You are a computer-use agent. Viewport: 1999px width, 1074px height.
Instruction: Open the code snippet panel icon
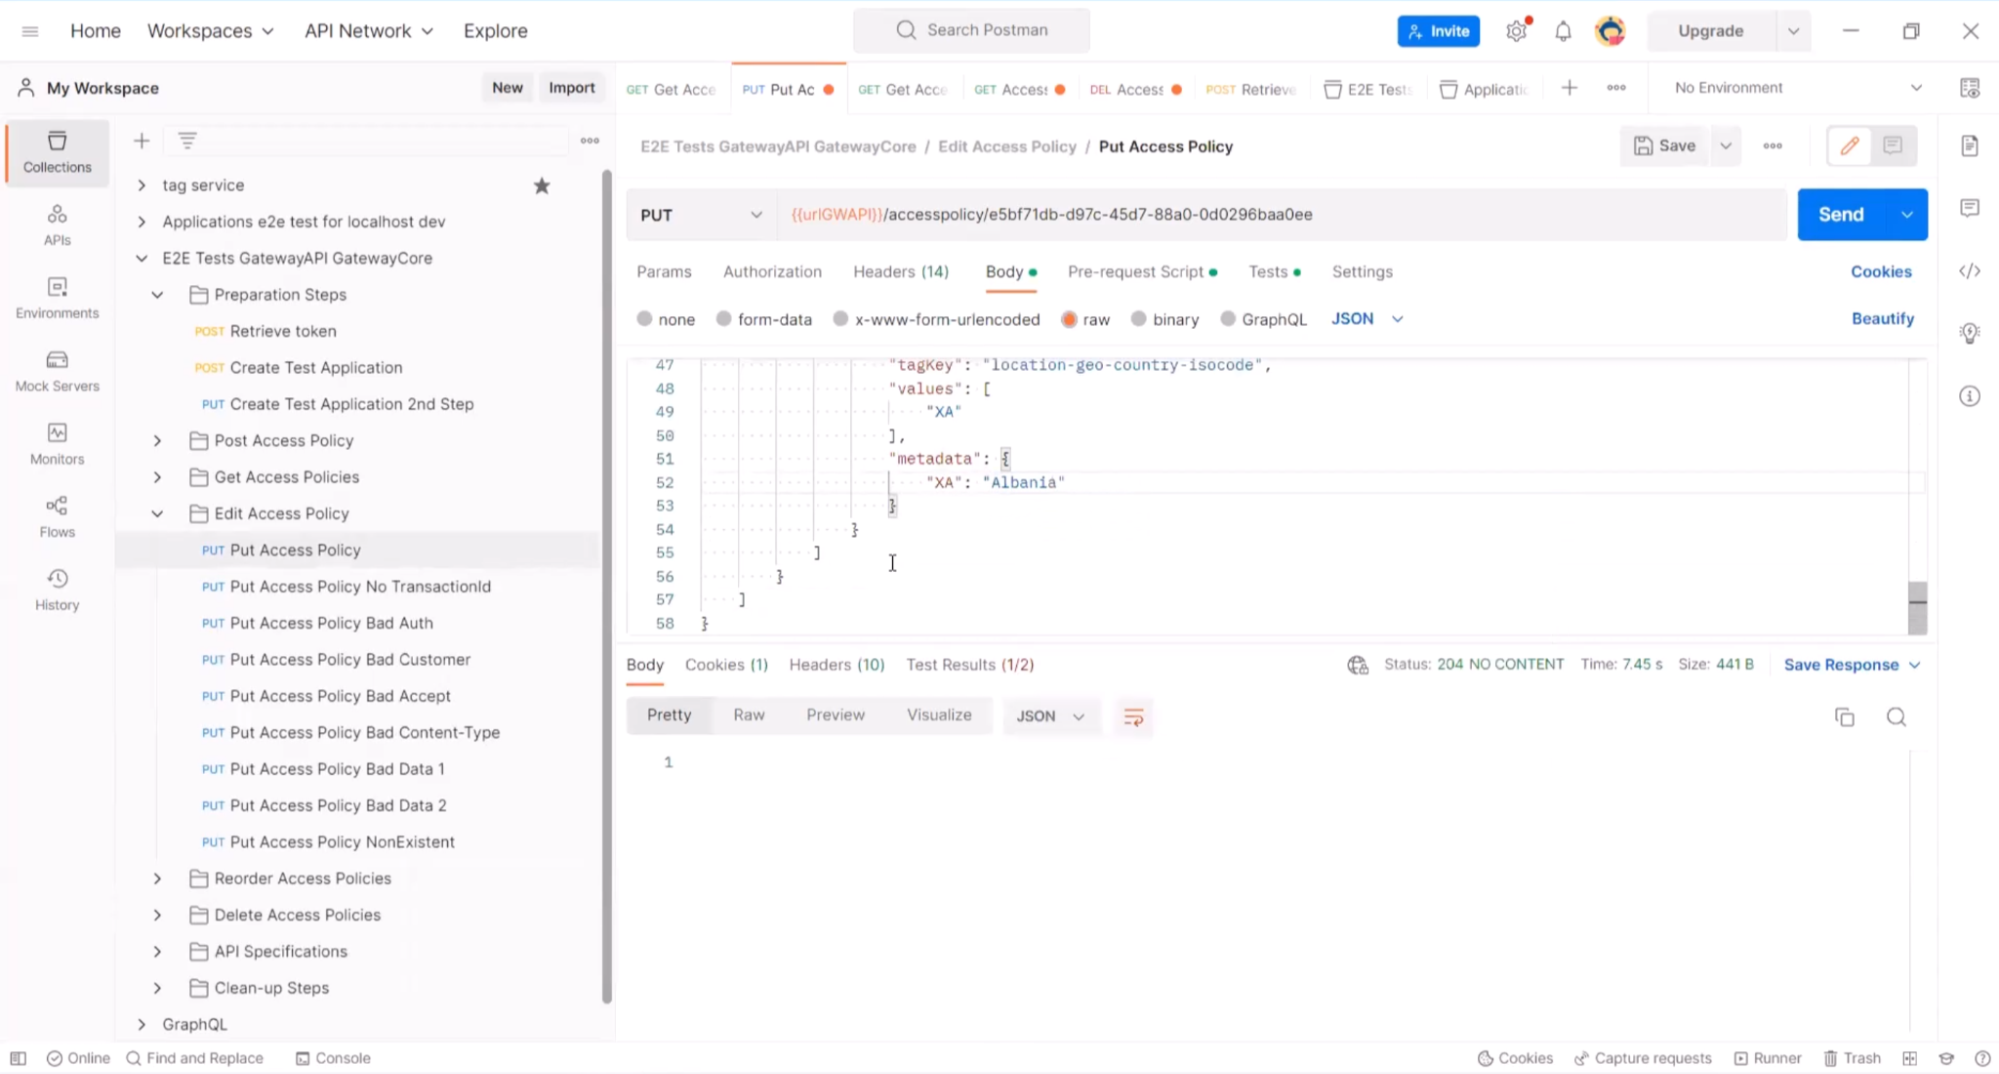(x=1969, y=271)
